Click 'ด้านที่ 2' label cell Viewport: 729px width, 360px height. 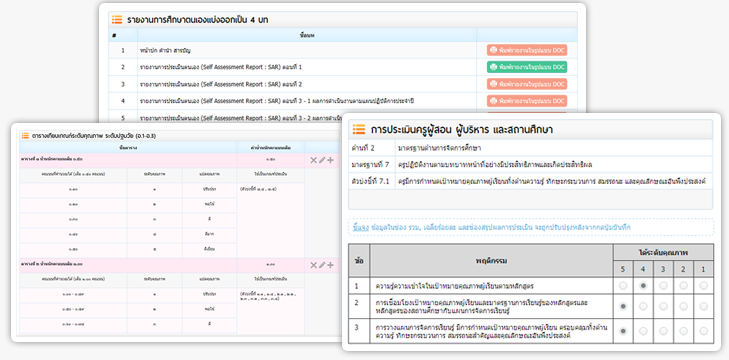[371, 148]
